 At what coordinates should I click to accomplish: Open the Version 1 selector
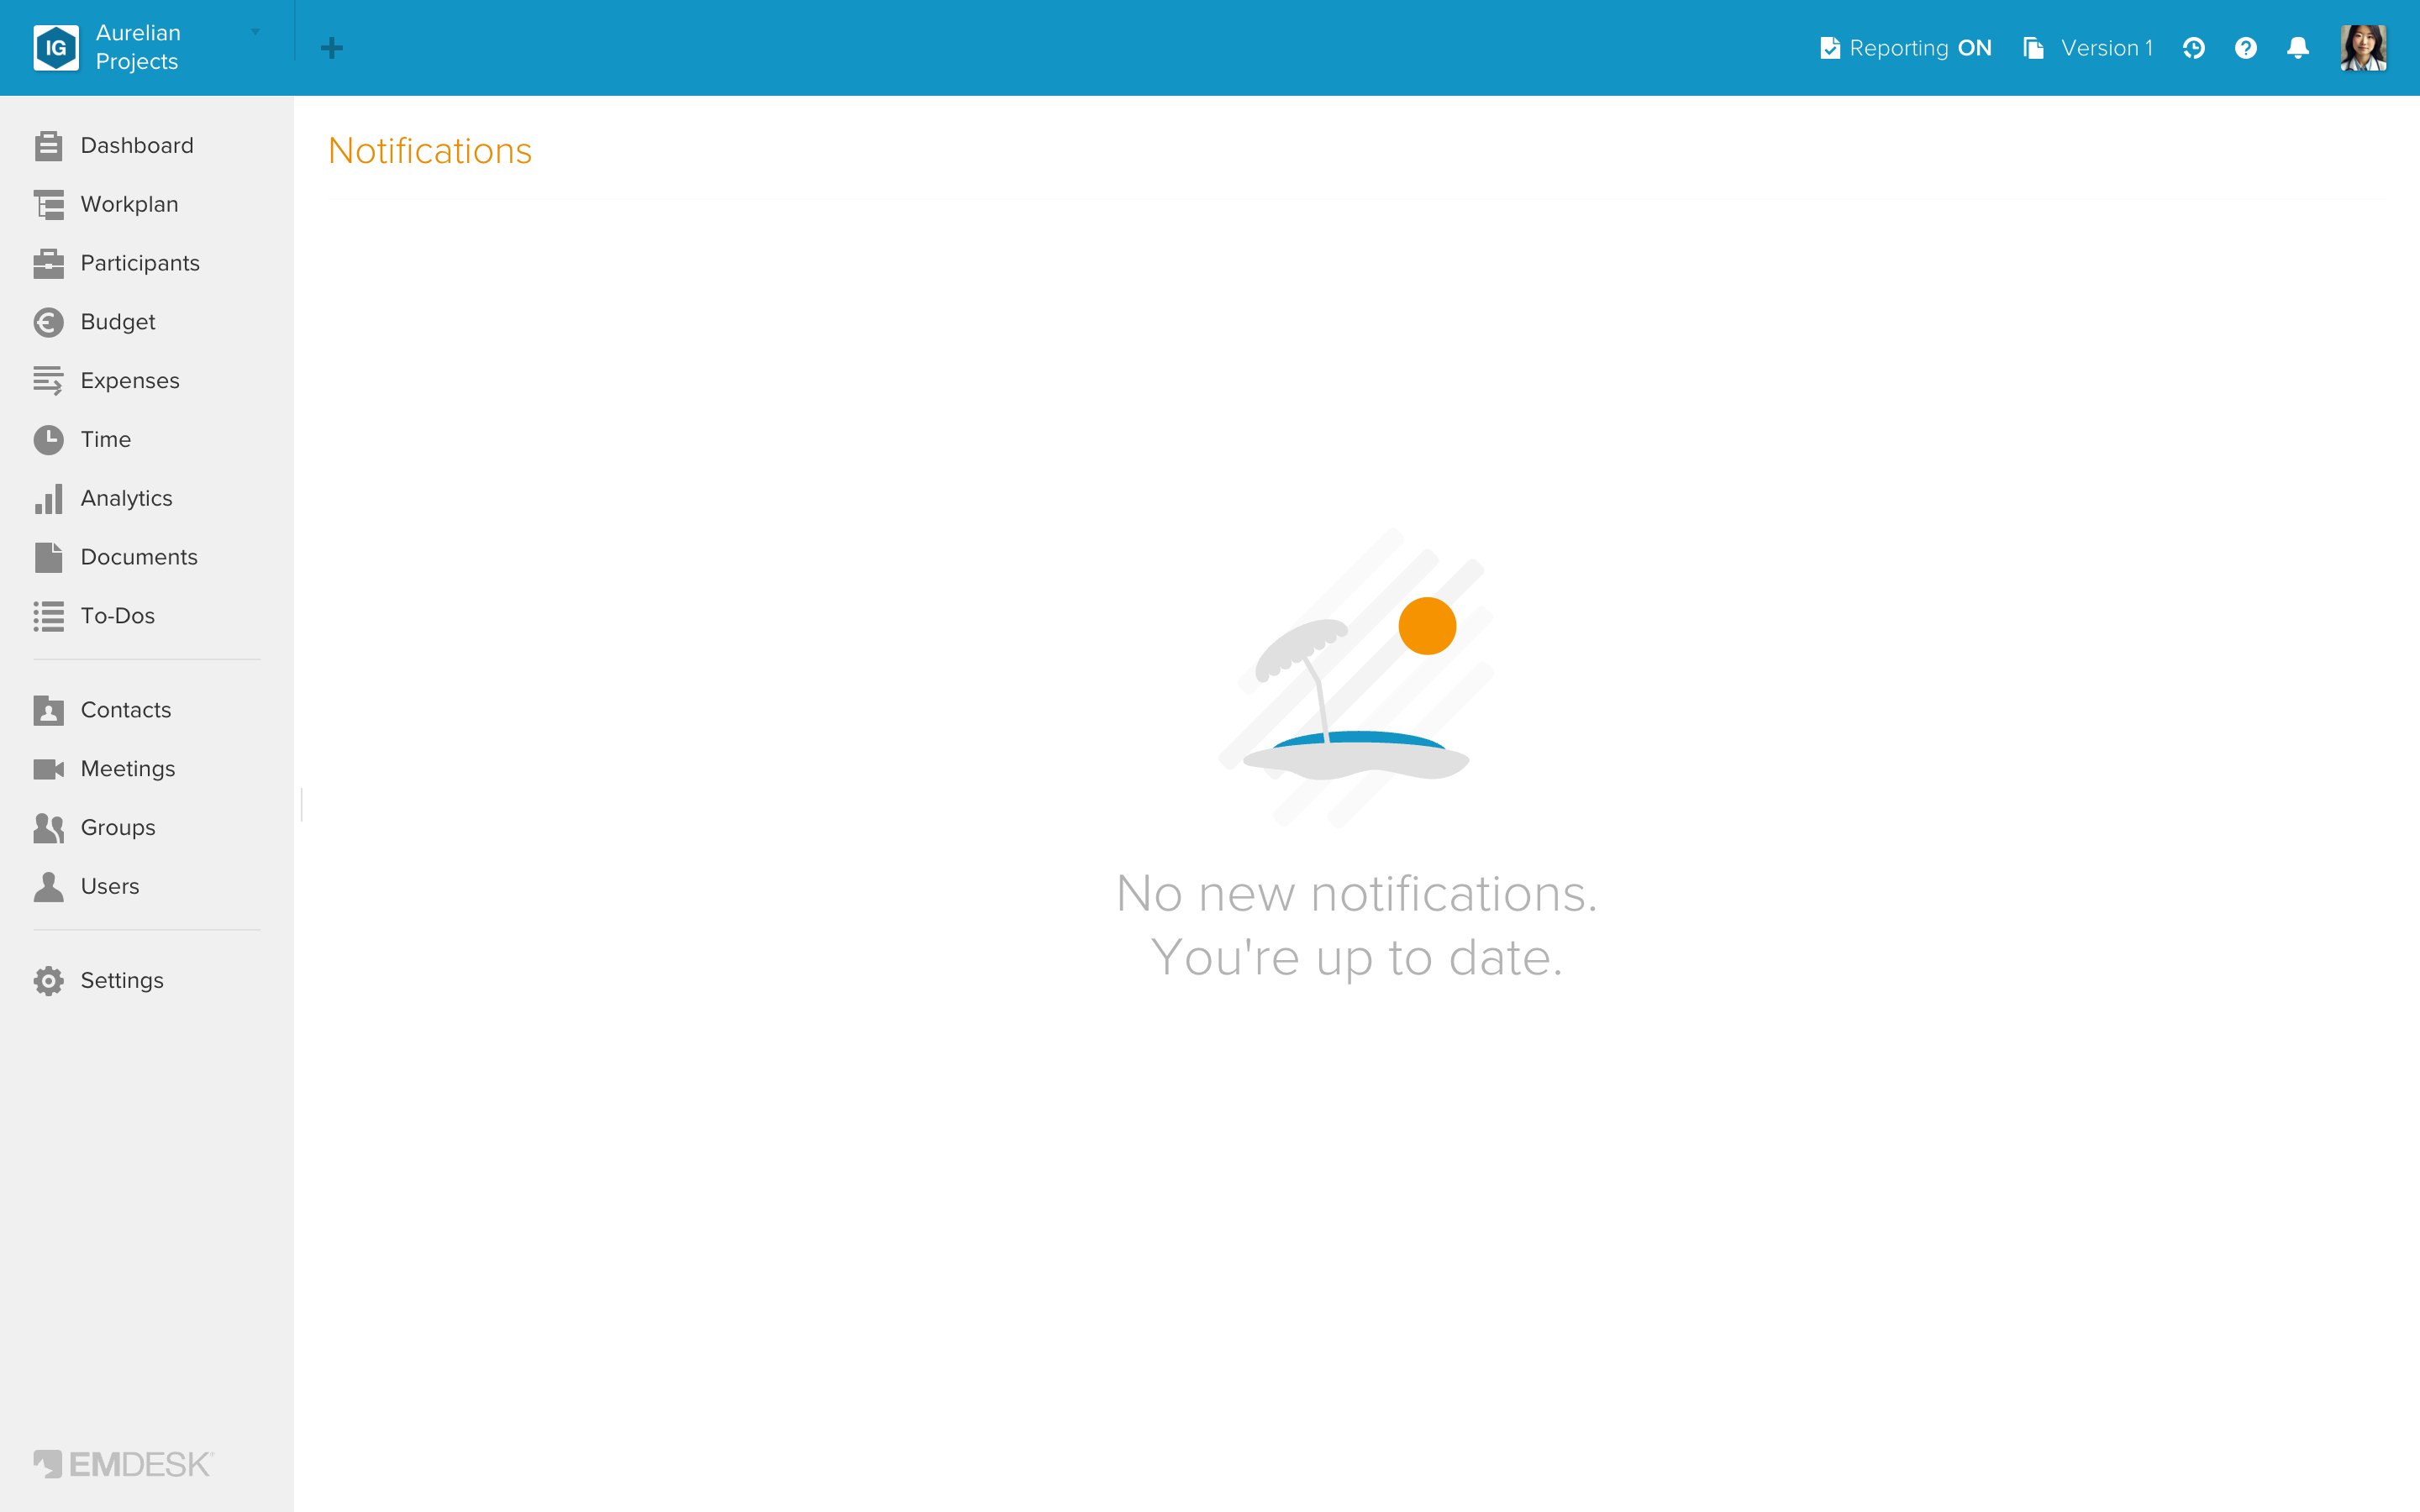click(x=2087, y=48)
